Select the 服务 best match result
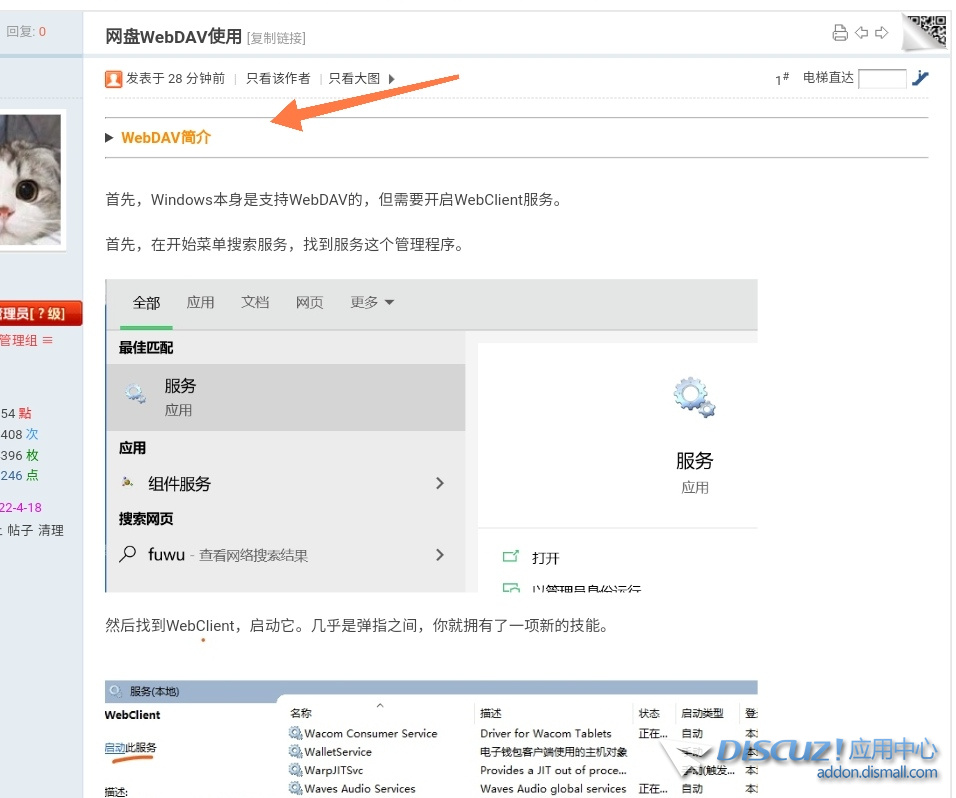Image resolution: width=956 pixels, height=798 pixels. point(285,397)
